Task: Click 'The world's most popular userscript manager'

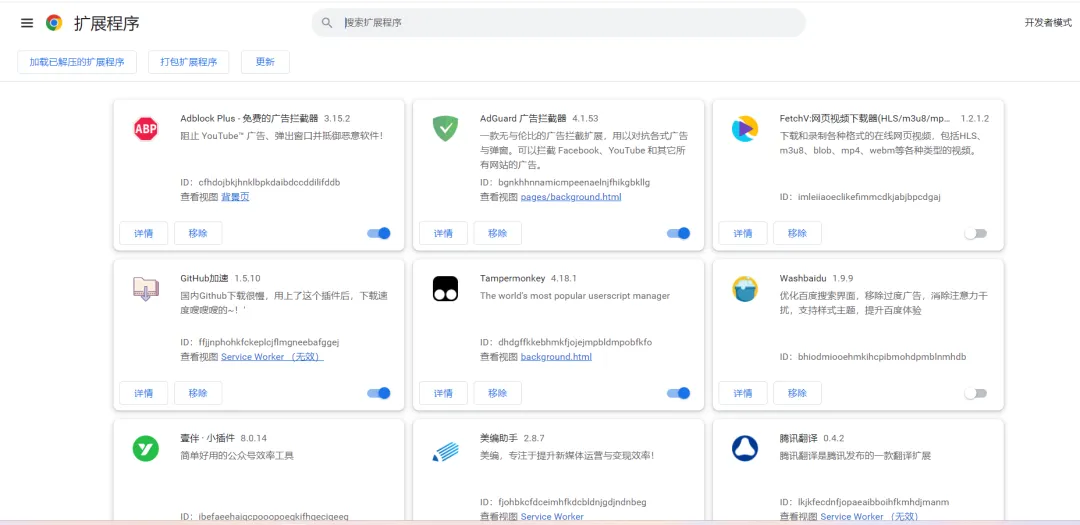Action: [574, 296]
